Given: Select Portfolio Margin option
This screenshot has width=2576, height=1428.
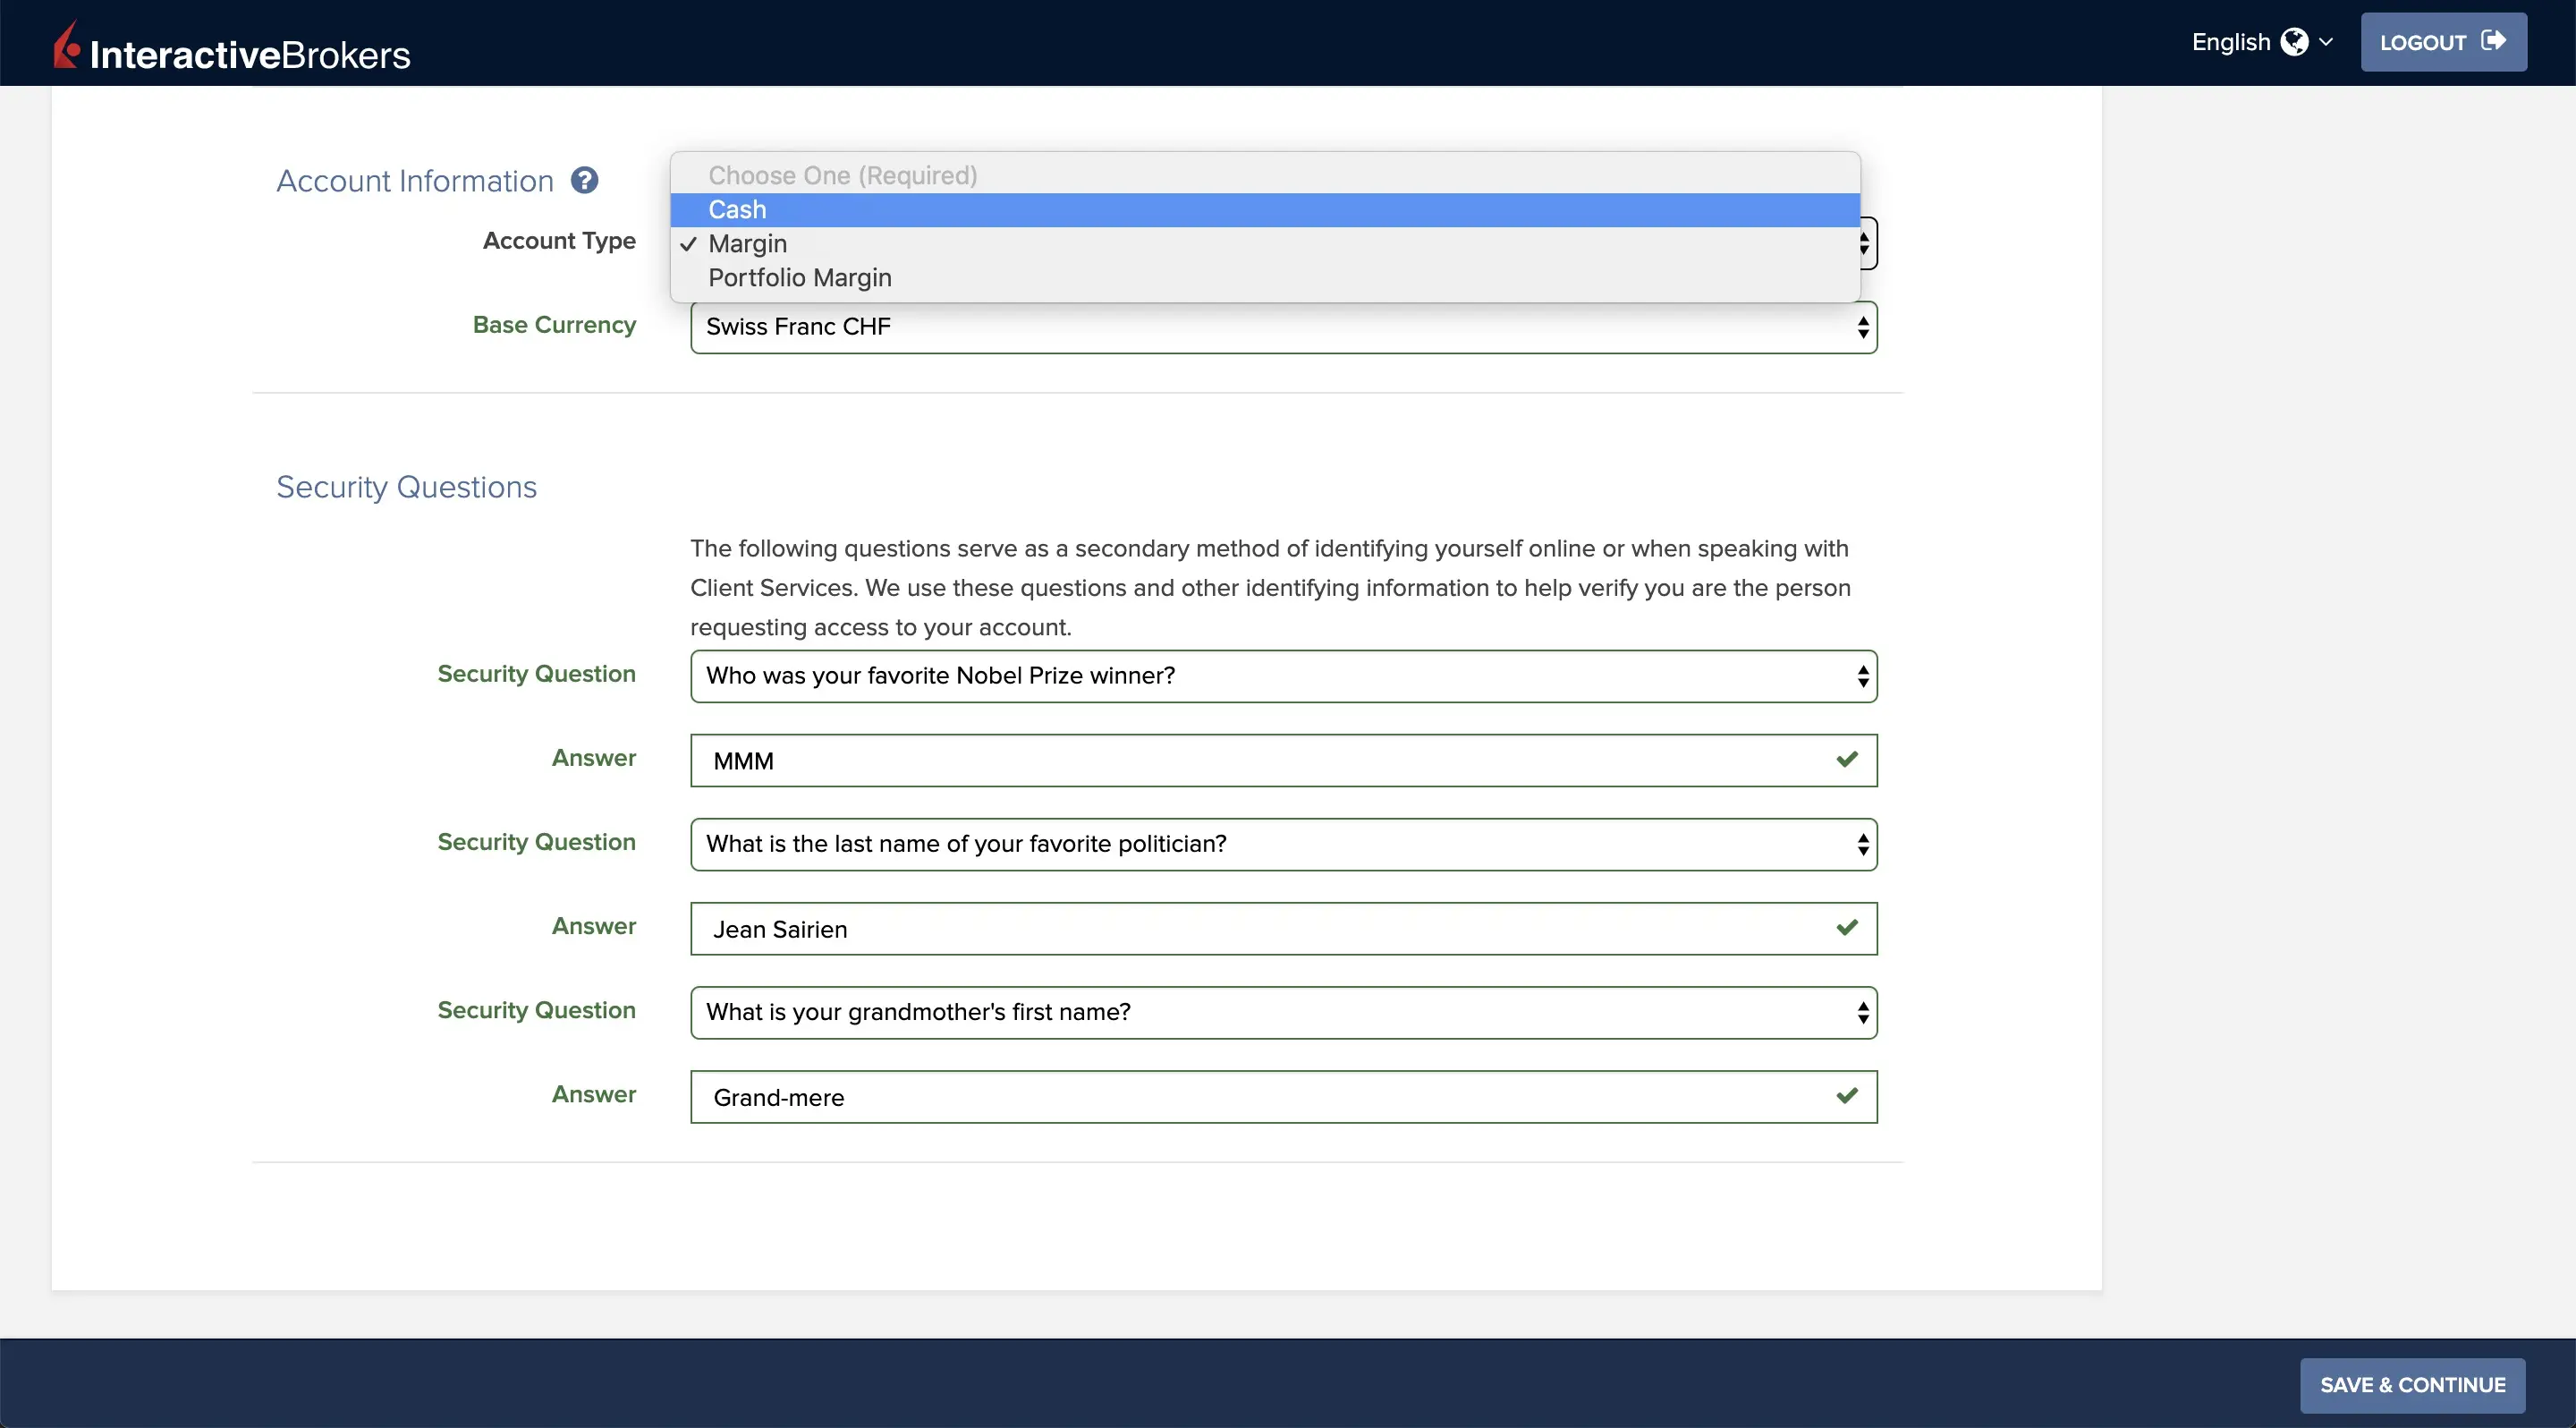Looking at the screenshot, I should [x=1265, y=278].
